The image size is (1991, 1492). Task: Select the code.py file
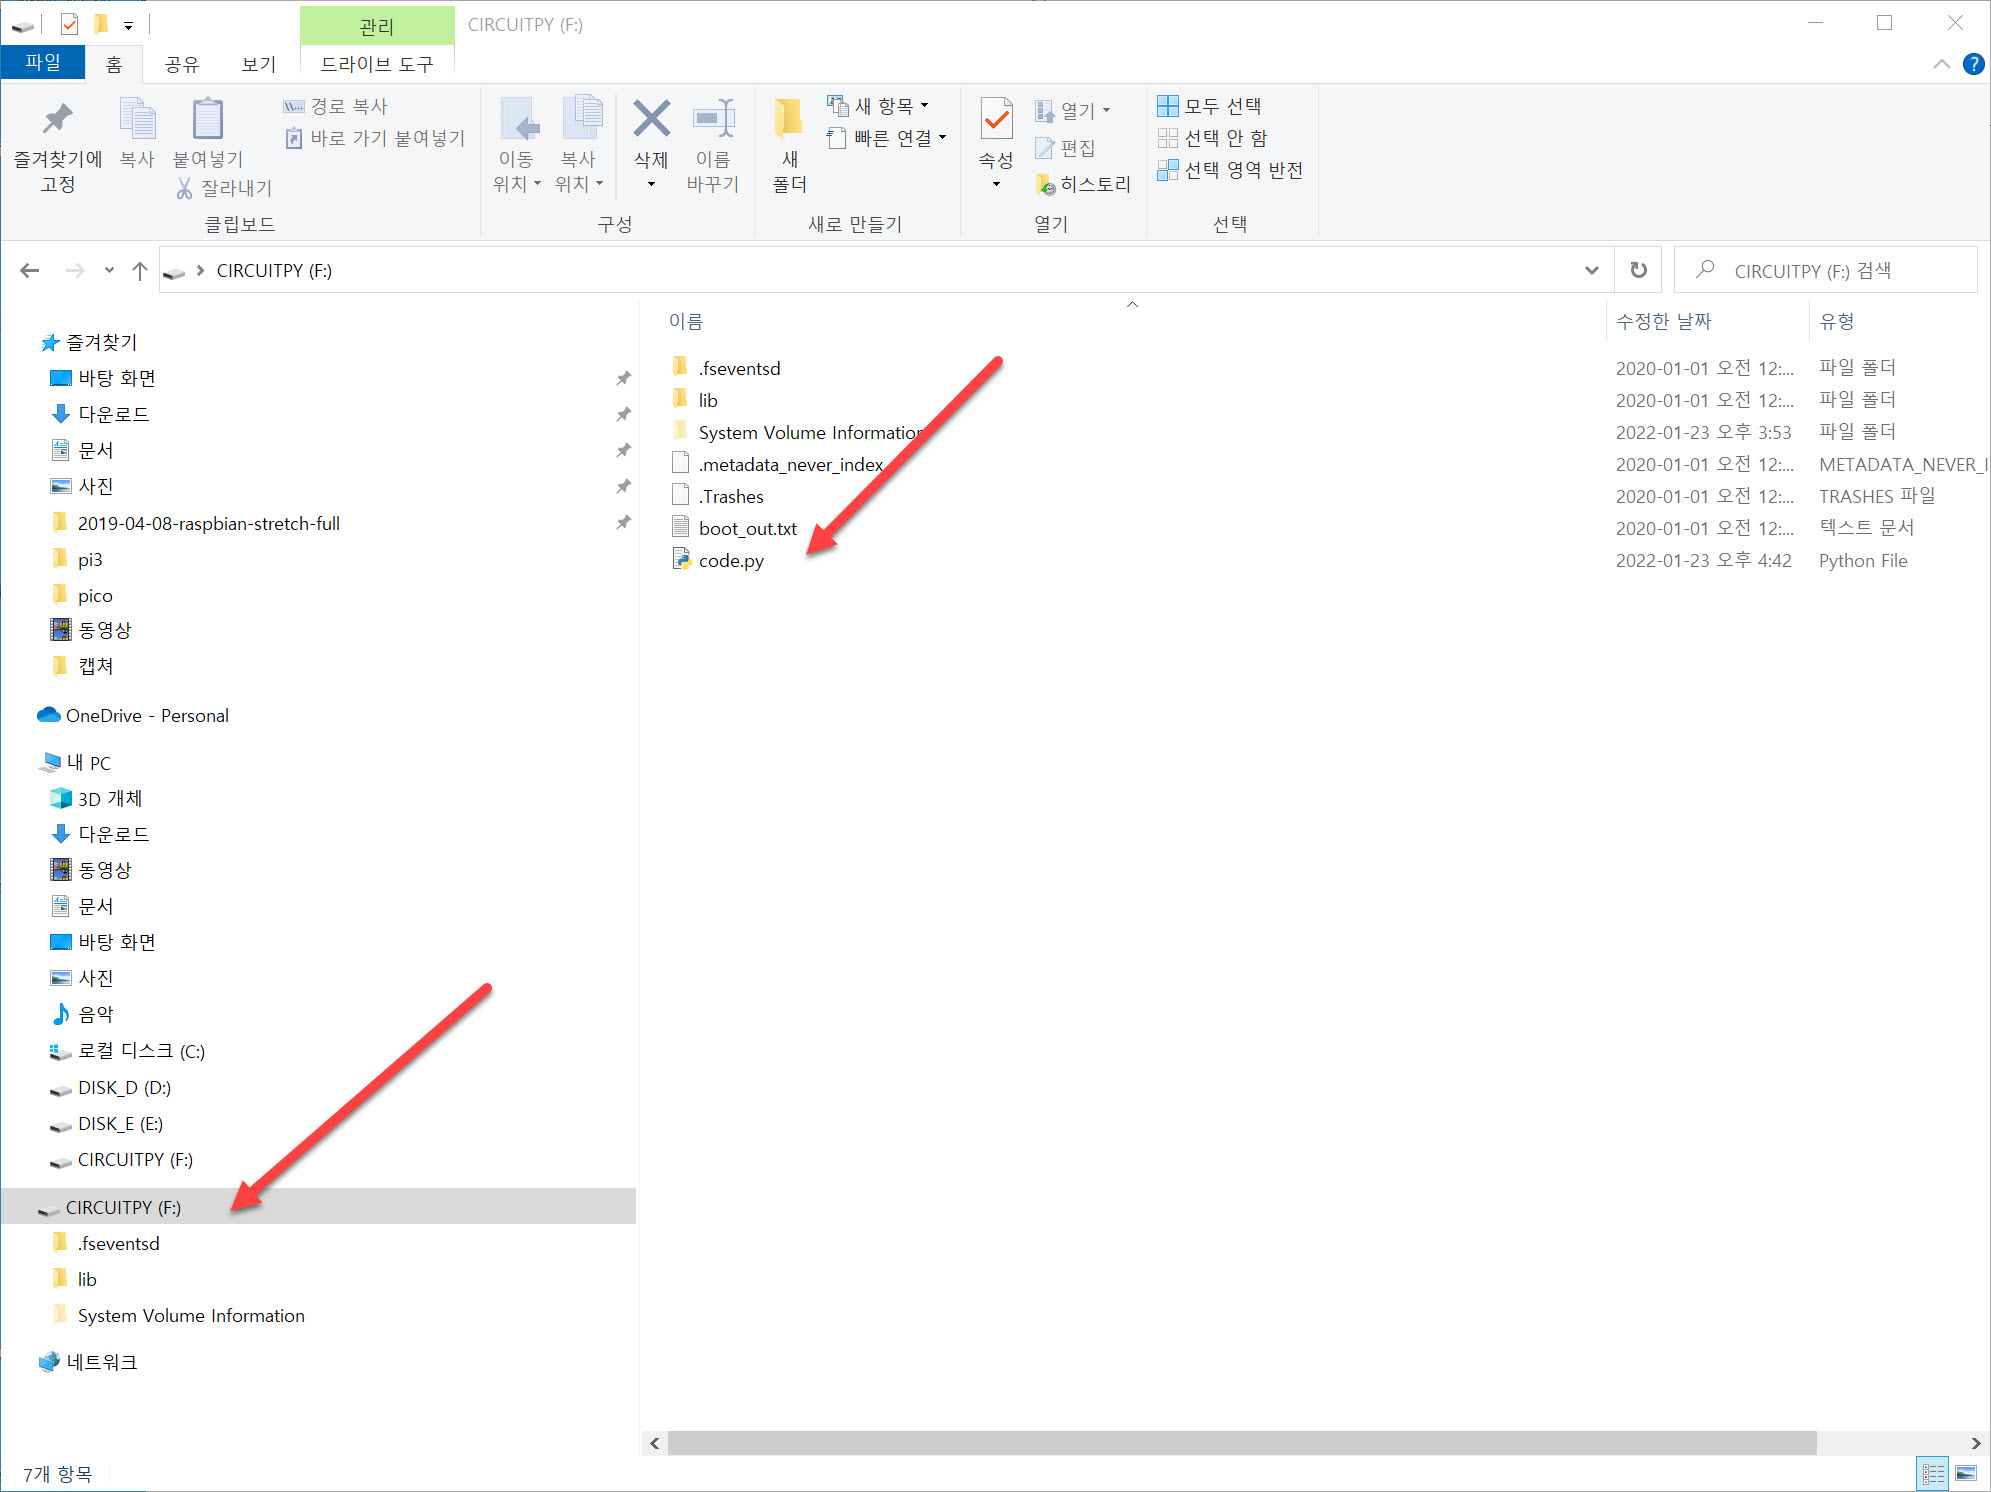(x=731, y=561)
